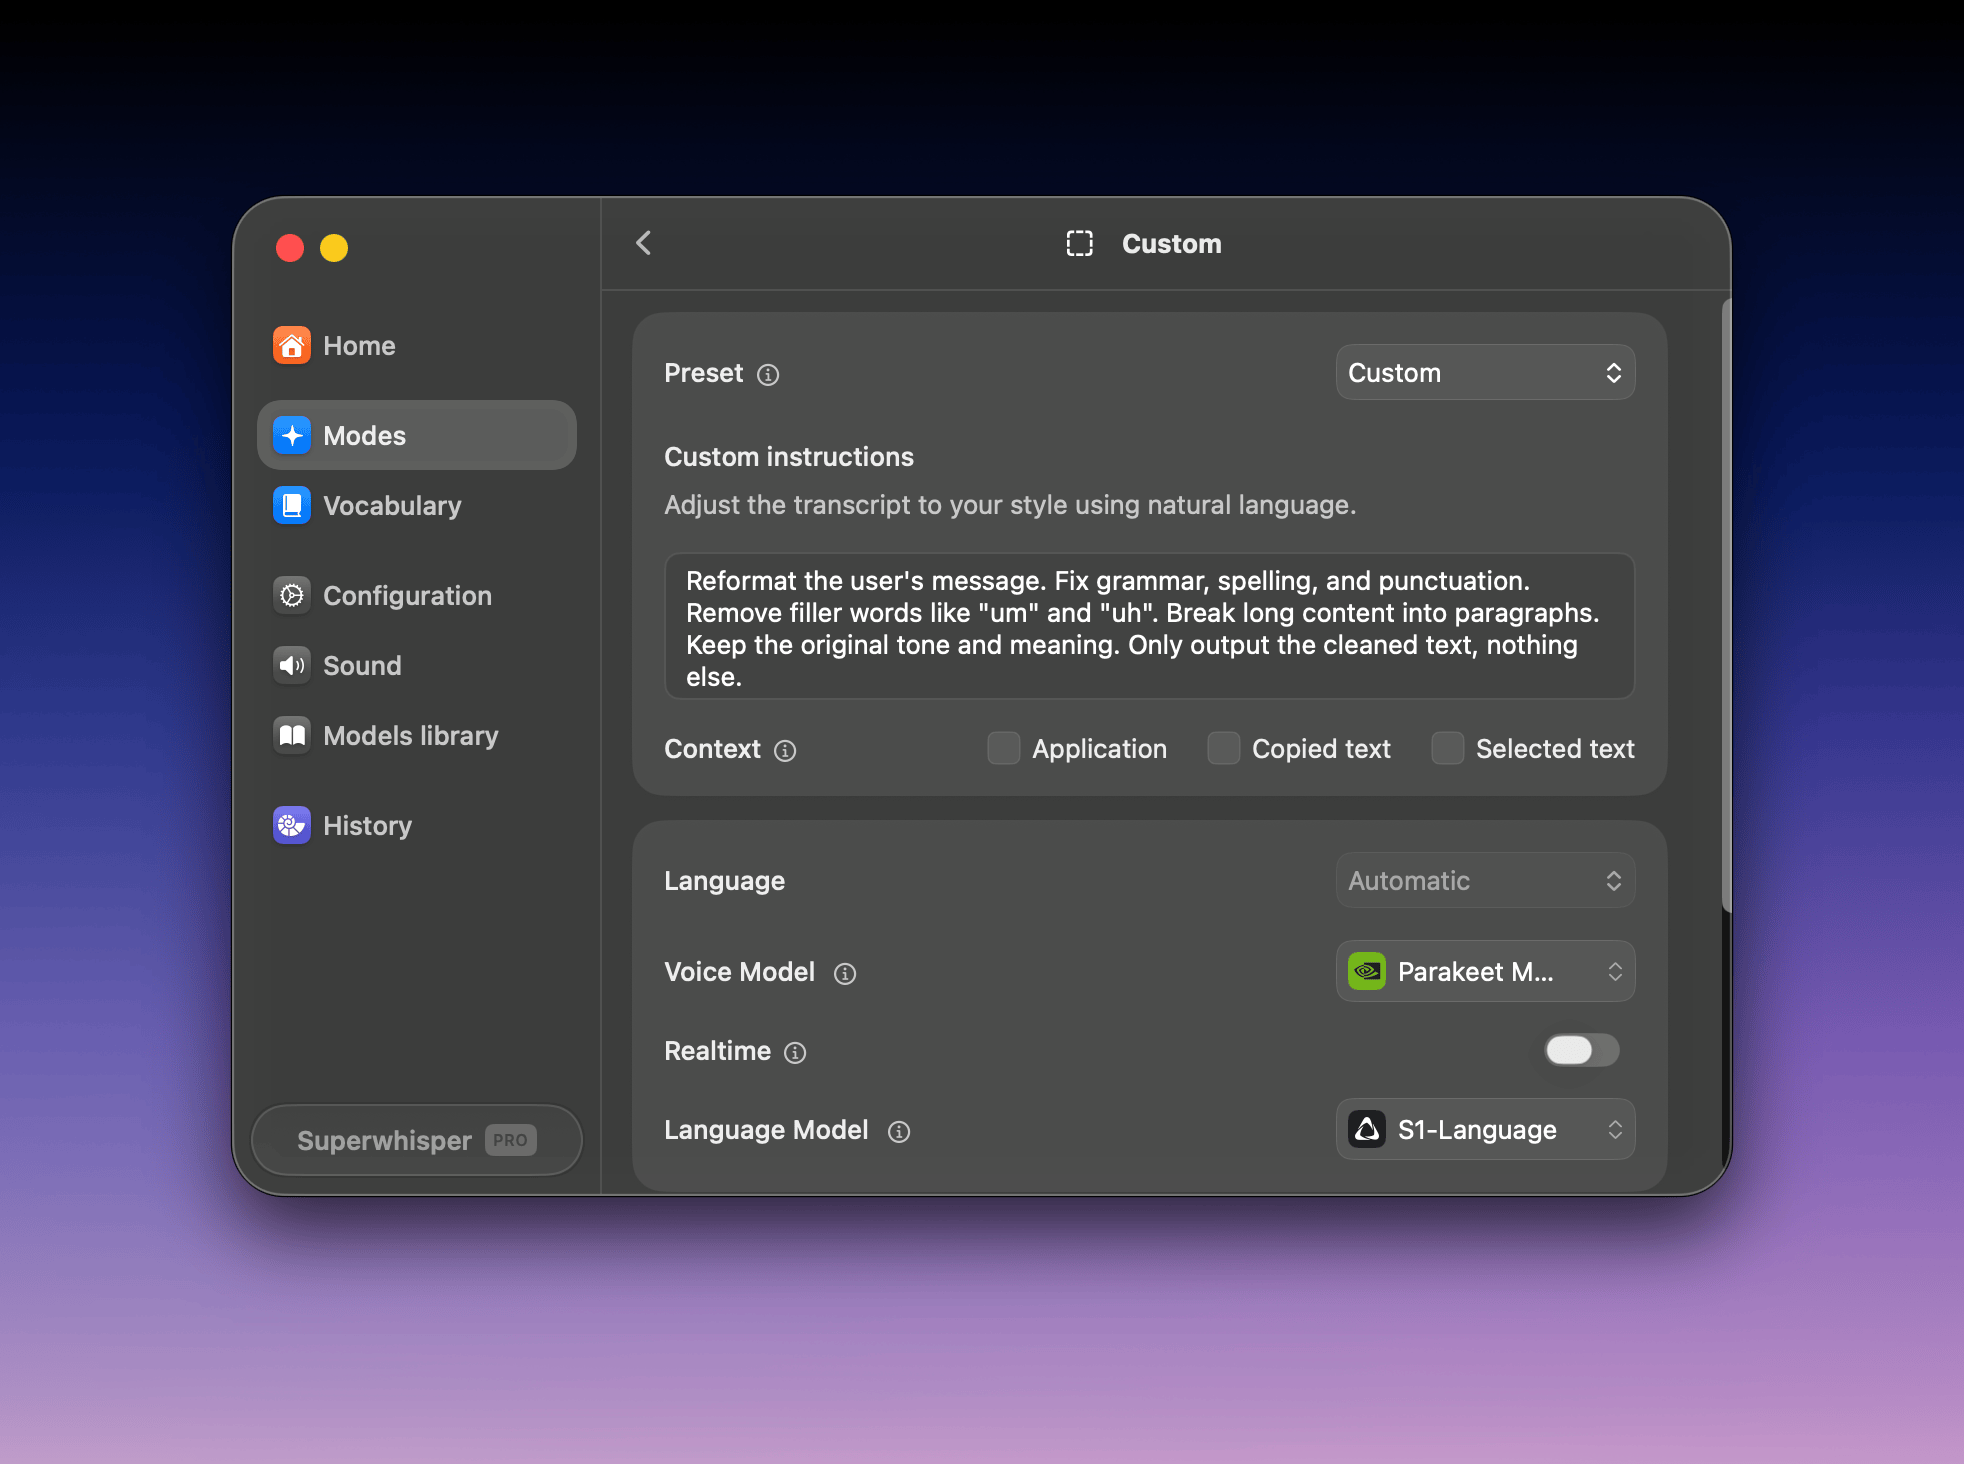Click the purple History icon
The image size is (1964, 1464).
[x=292, y=826]
